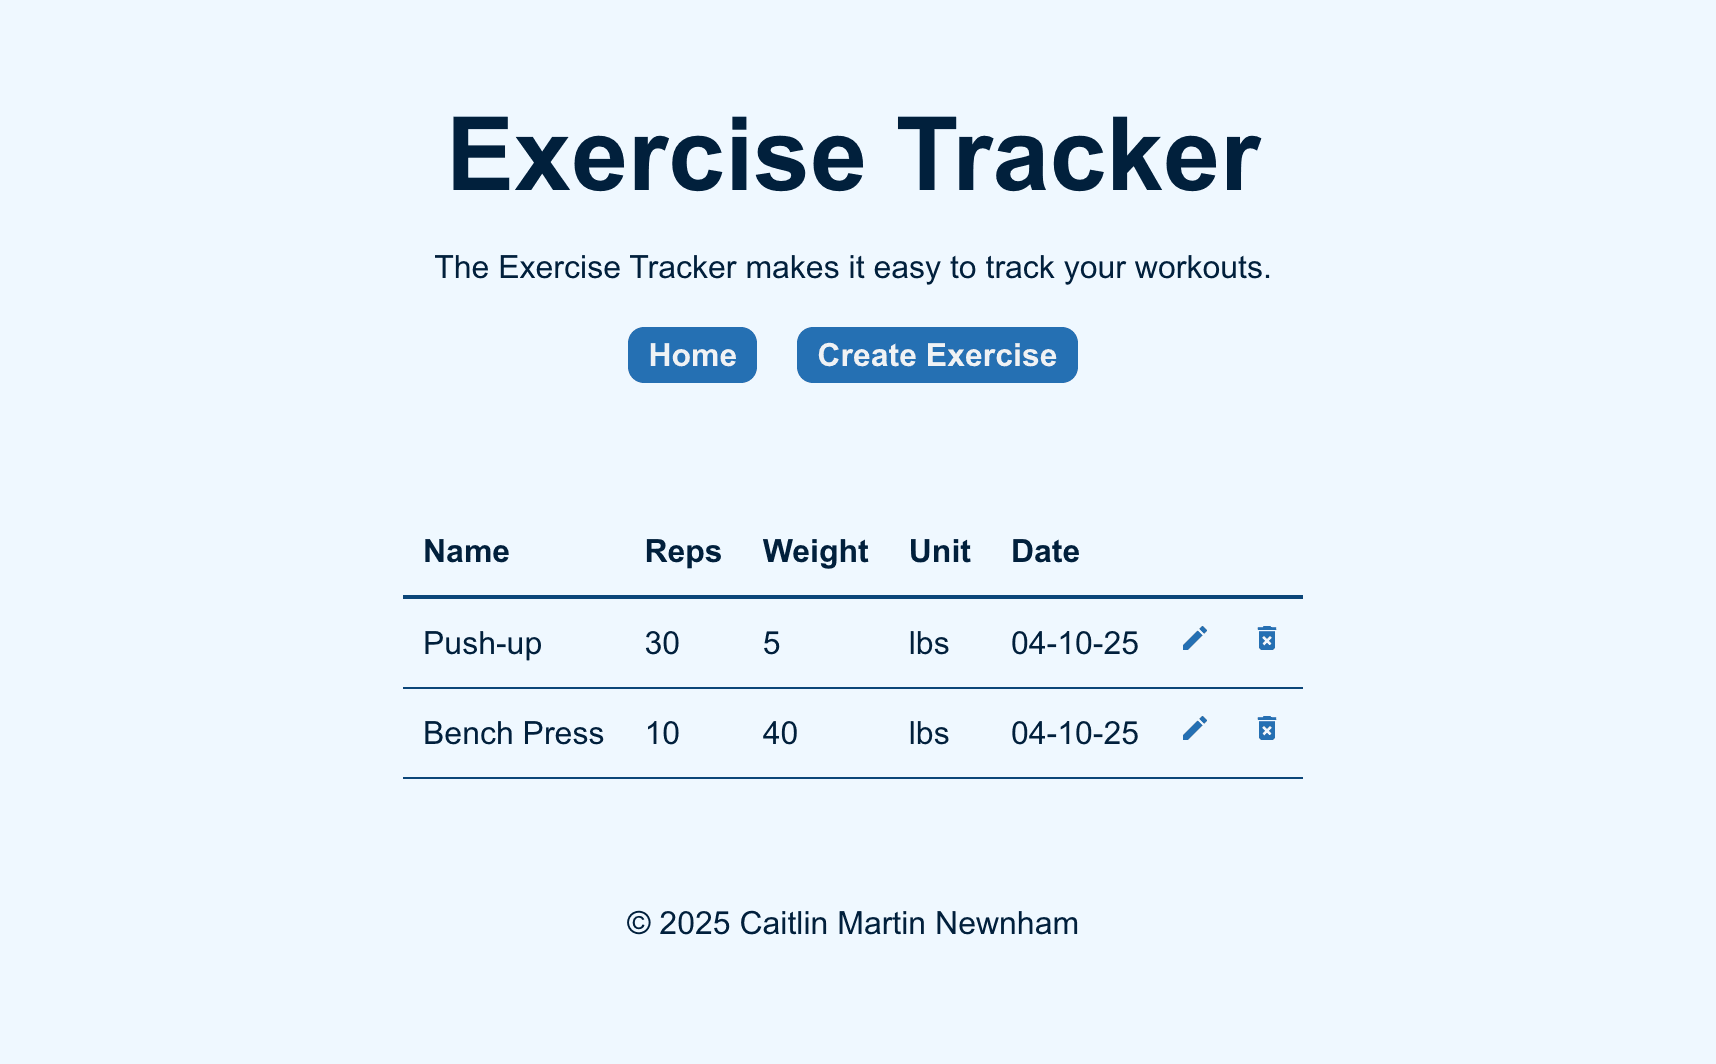Viewport: 1716px width, 1064px height.
Task: Click the copyright footer text
Action: tap(852, 923)
